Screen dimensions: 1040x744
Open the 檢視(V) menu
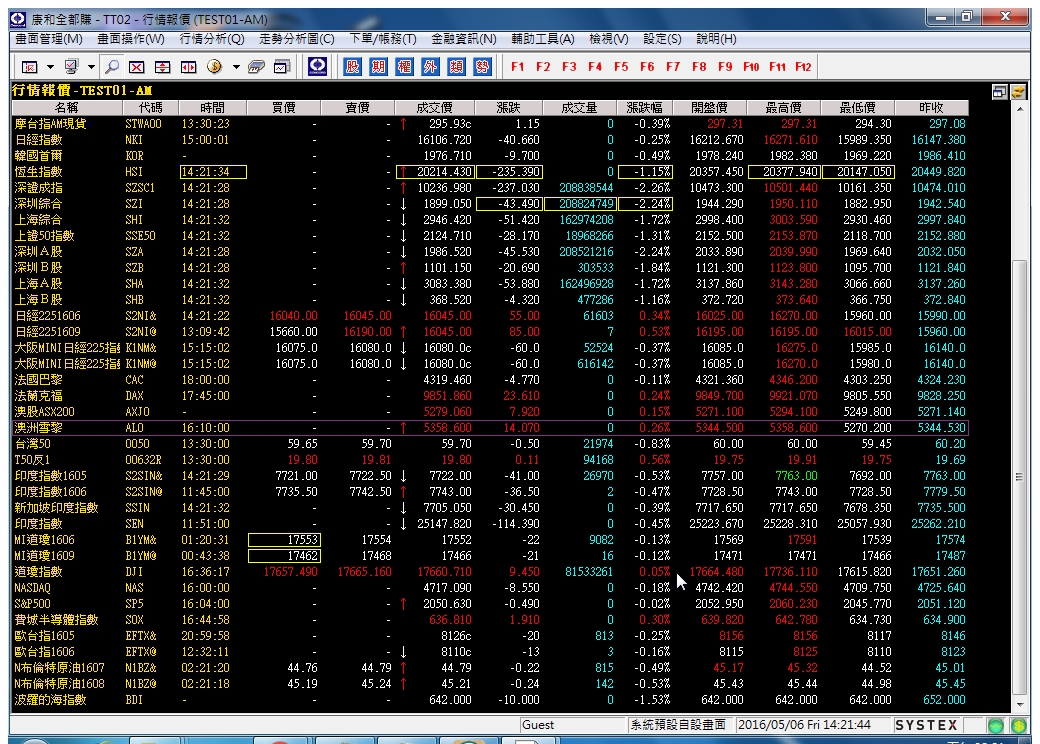(x=609, y=39)
